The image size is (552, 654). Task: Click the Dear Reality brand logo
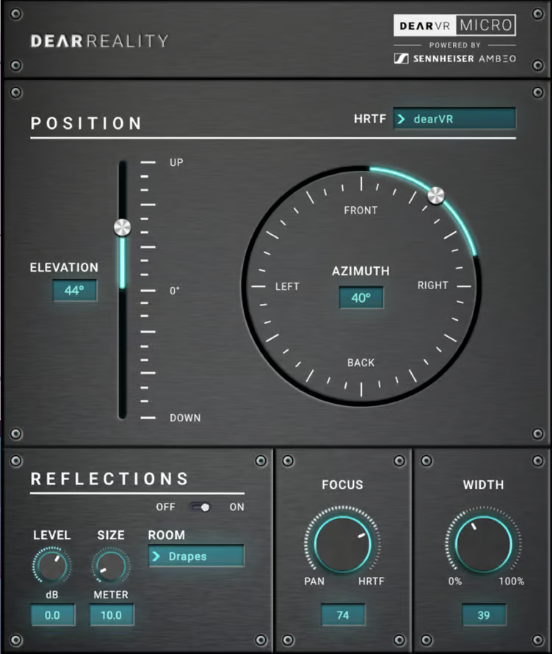pyautogui.click(x=100, y=41)
